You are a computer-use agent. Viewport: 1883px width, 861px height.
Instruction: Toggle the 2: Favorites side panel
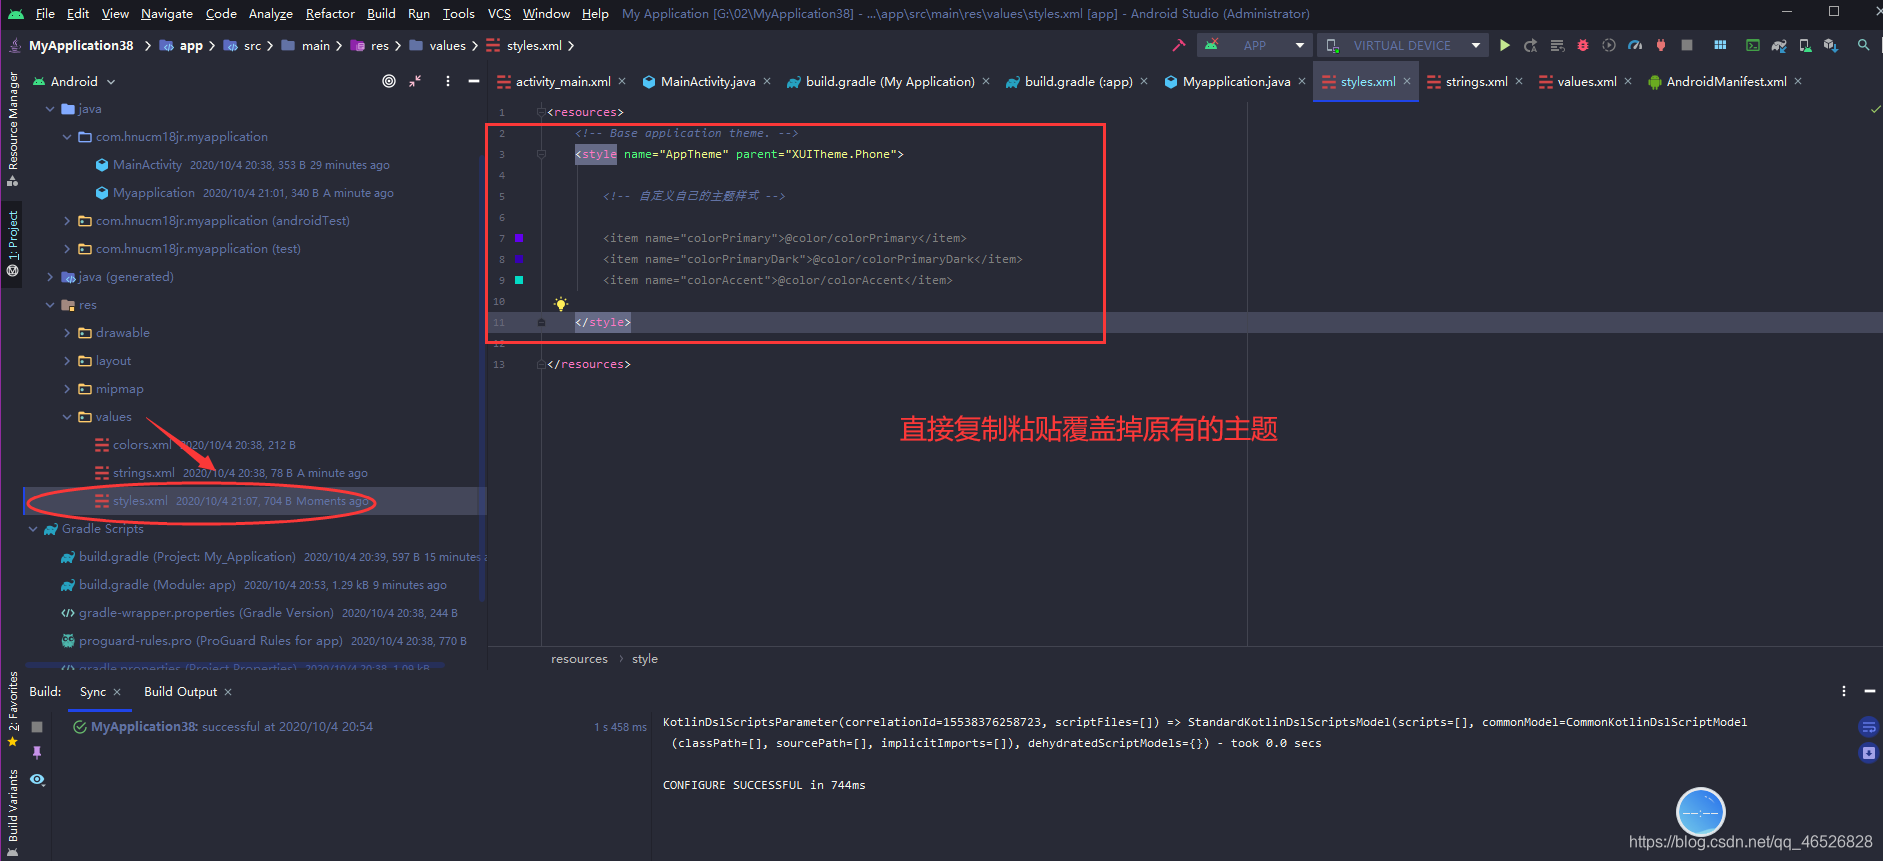pyautogui.click(x=13, y=708)
